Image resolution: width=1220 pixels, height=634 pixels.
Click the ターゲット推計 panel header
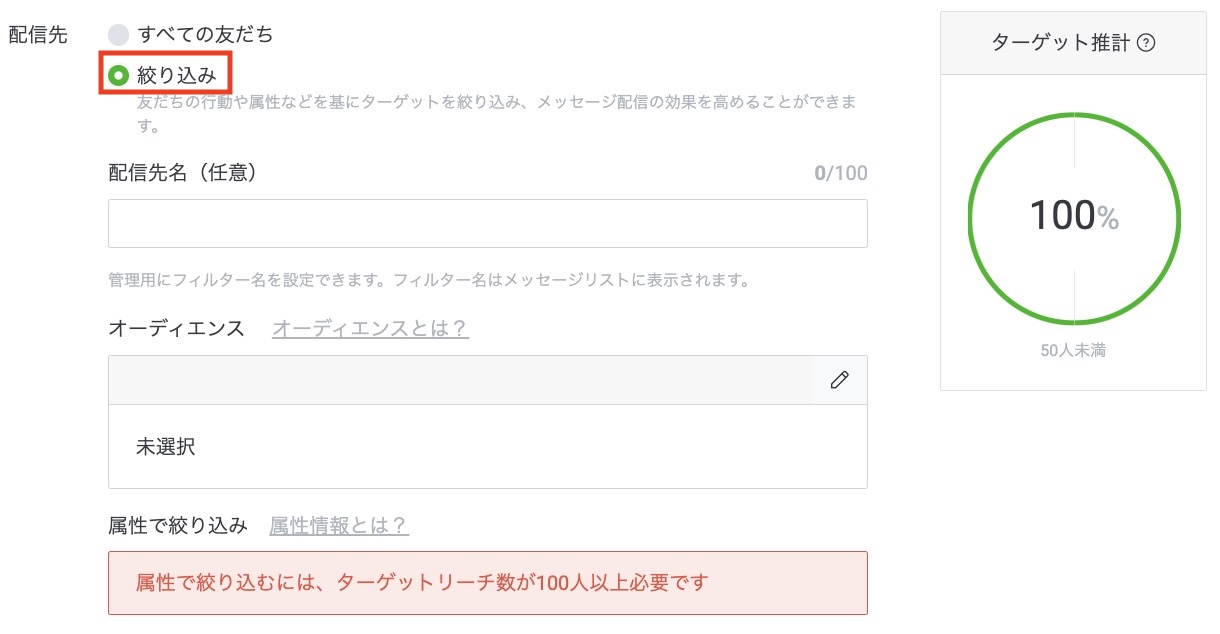1063,43
